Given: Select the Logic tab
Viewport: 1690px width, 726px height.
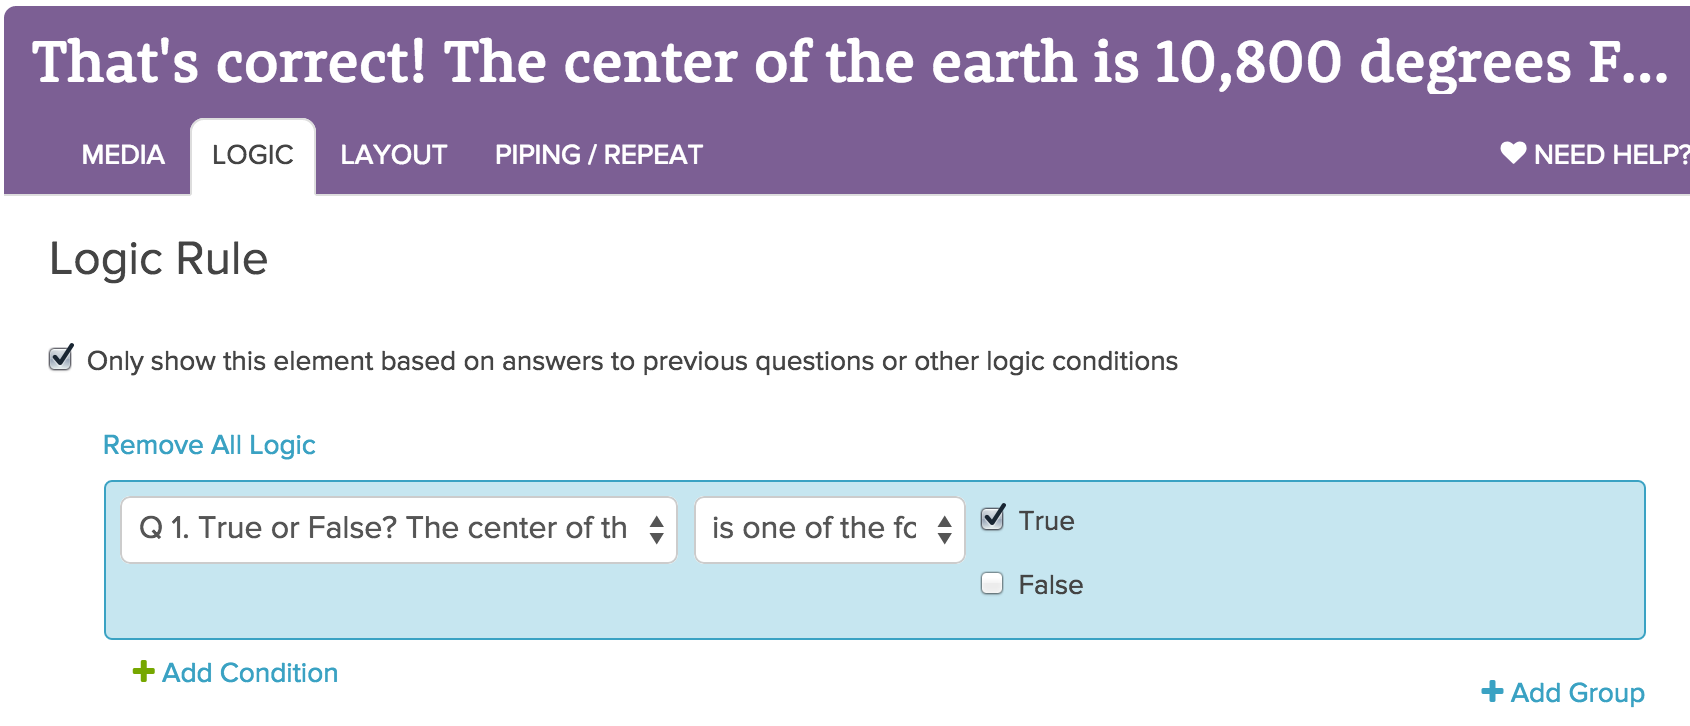Looking at the screenshot, I should point(253,155).
